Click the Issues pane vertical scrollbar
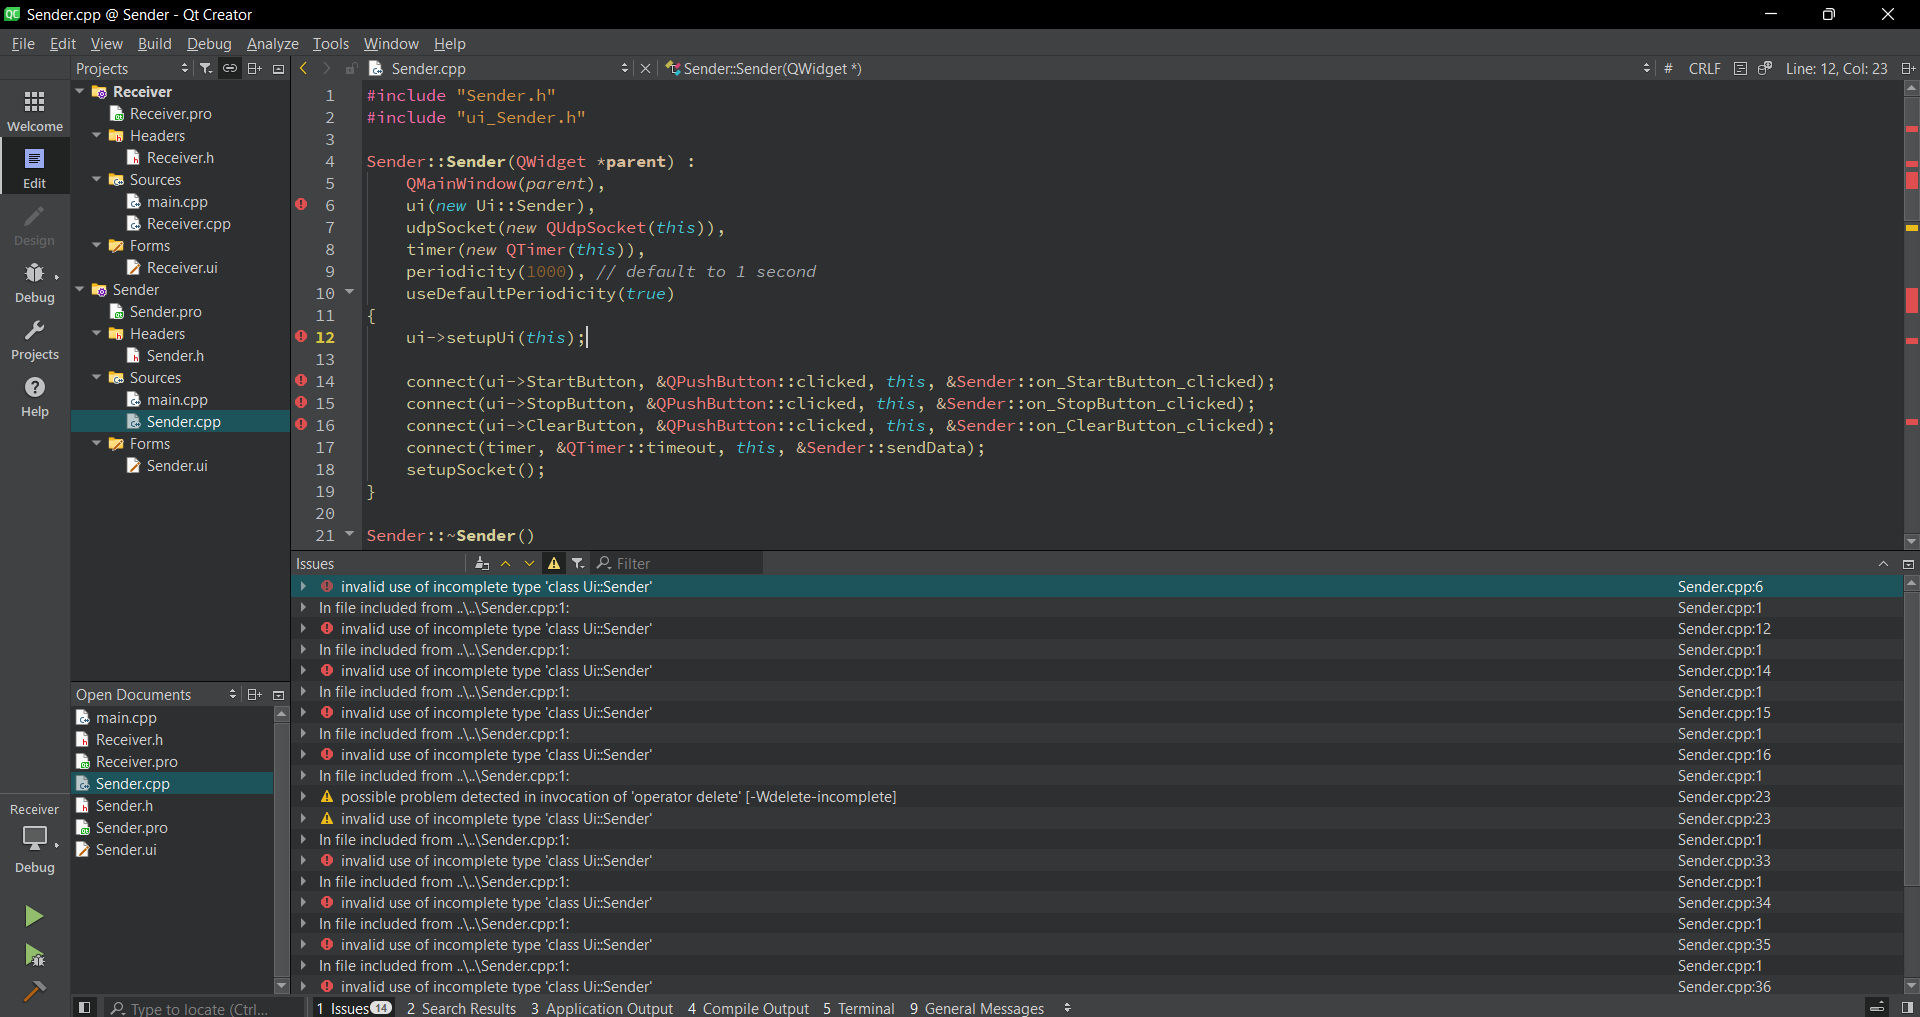 tap(1911, 740)
